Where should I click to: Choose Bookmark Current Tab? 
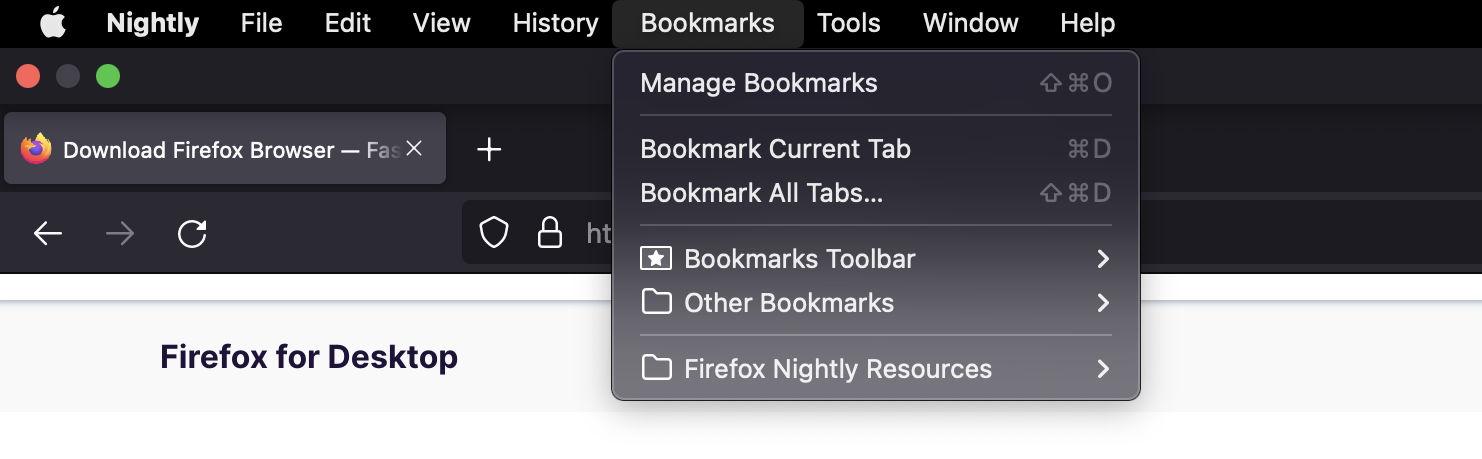coord(775,149)
